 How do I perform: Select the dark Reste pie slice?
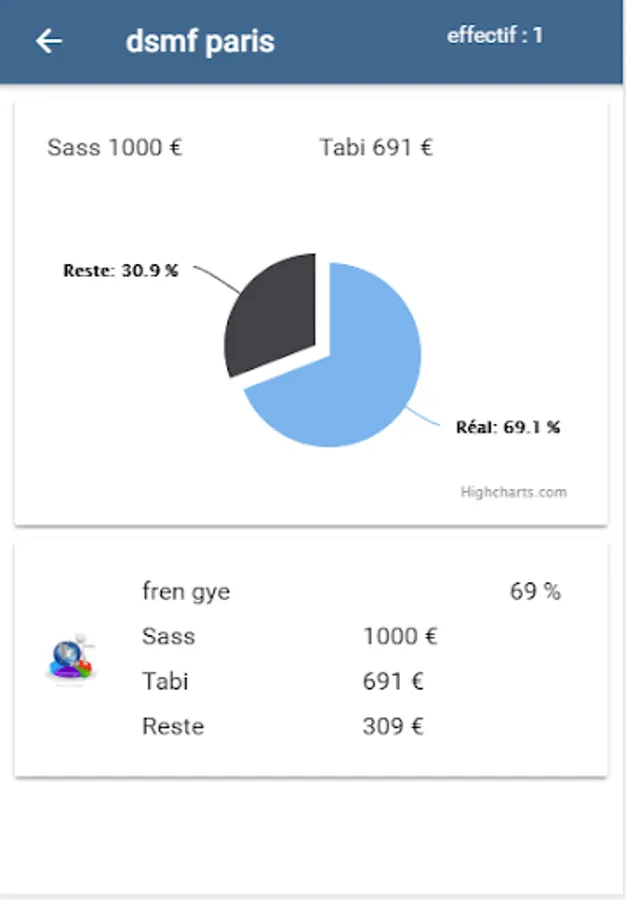click(x=272, y=313)
